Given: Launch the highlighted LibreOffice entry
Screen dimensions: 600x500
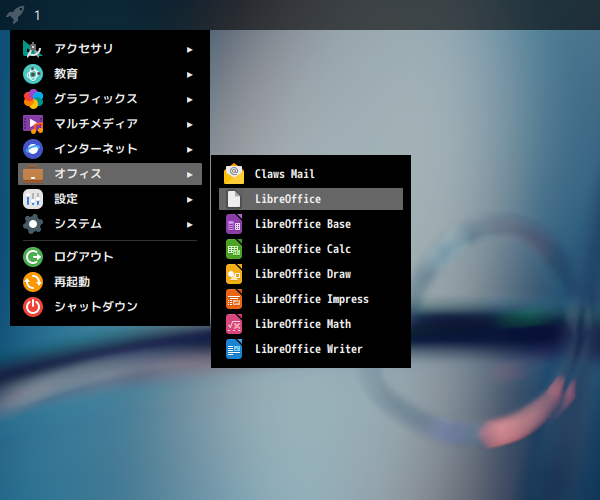Looking at the screenshot, I should coord(311,199).
